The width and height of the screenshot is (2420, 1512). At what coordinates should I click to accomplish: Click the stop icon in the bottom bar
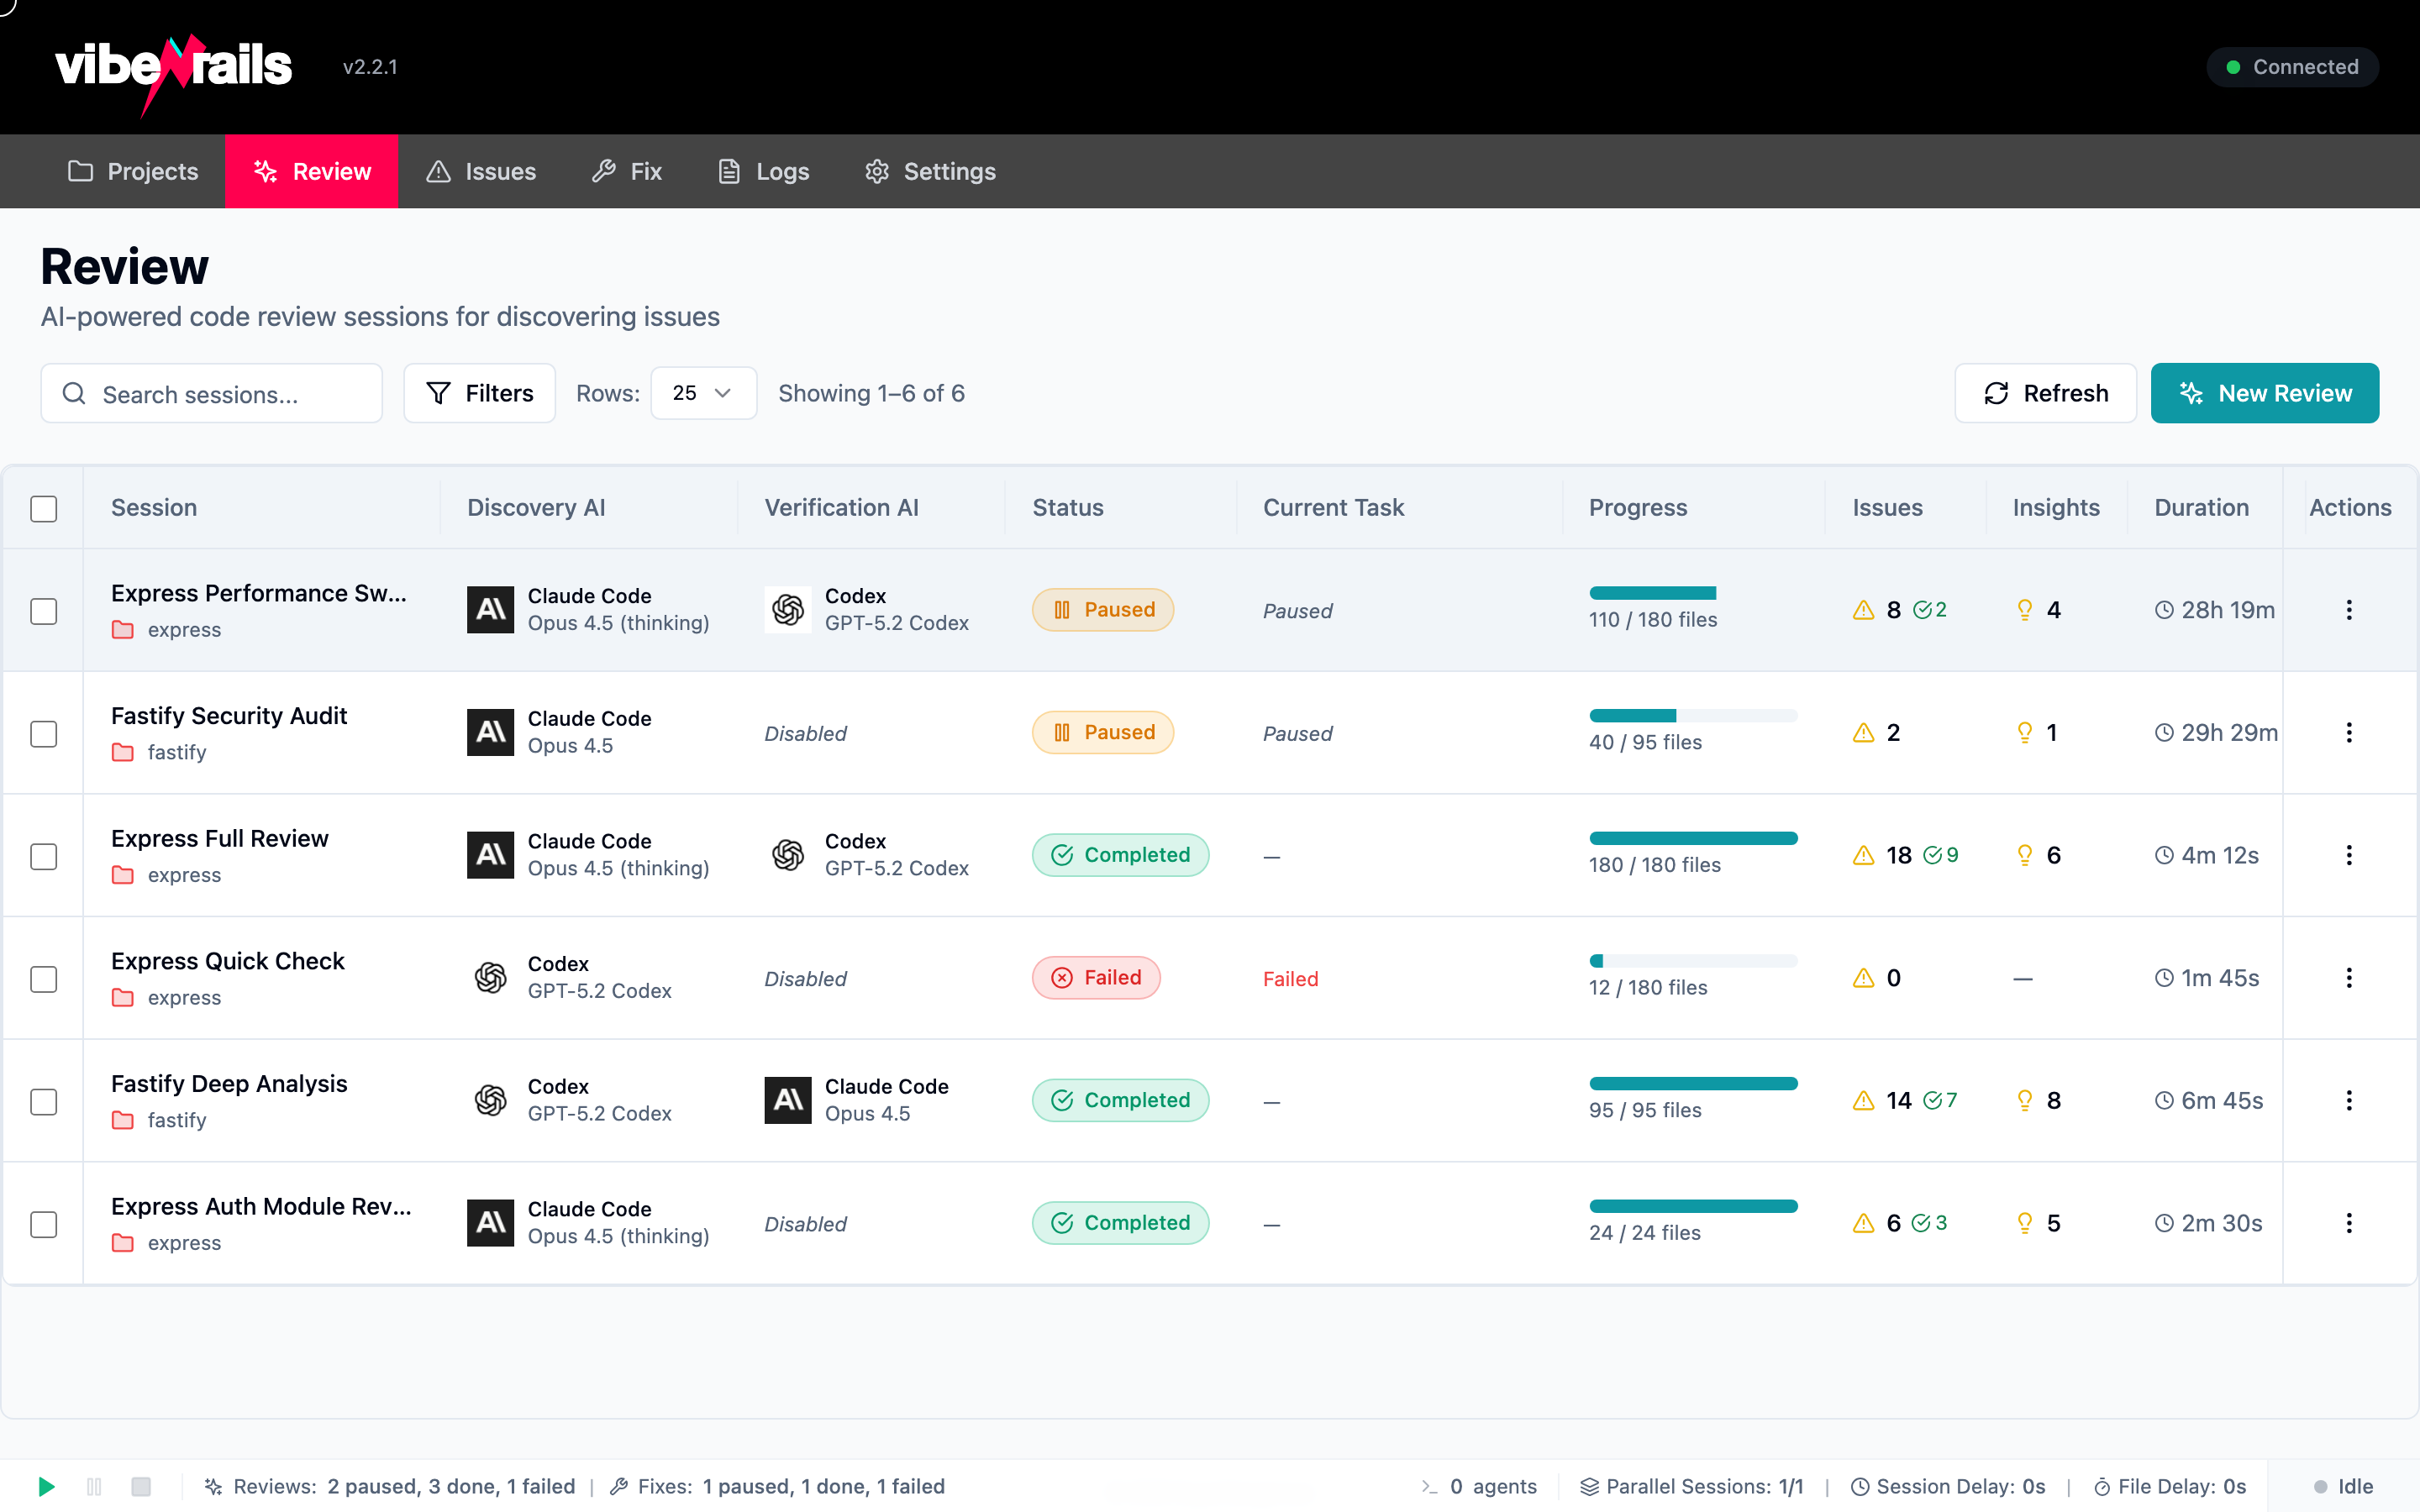coord(142,1487)
